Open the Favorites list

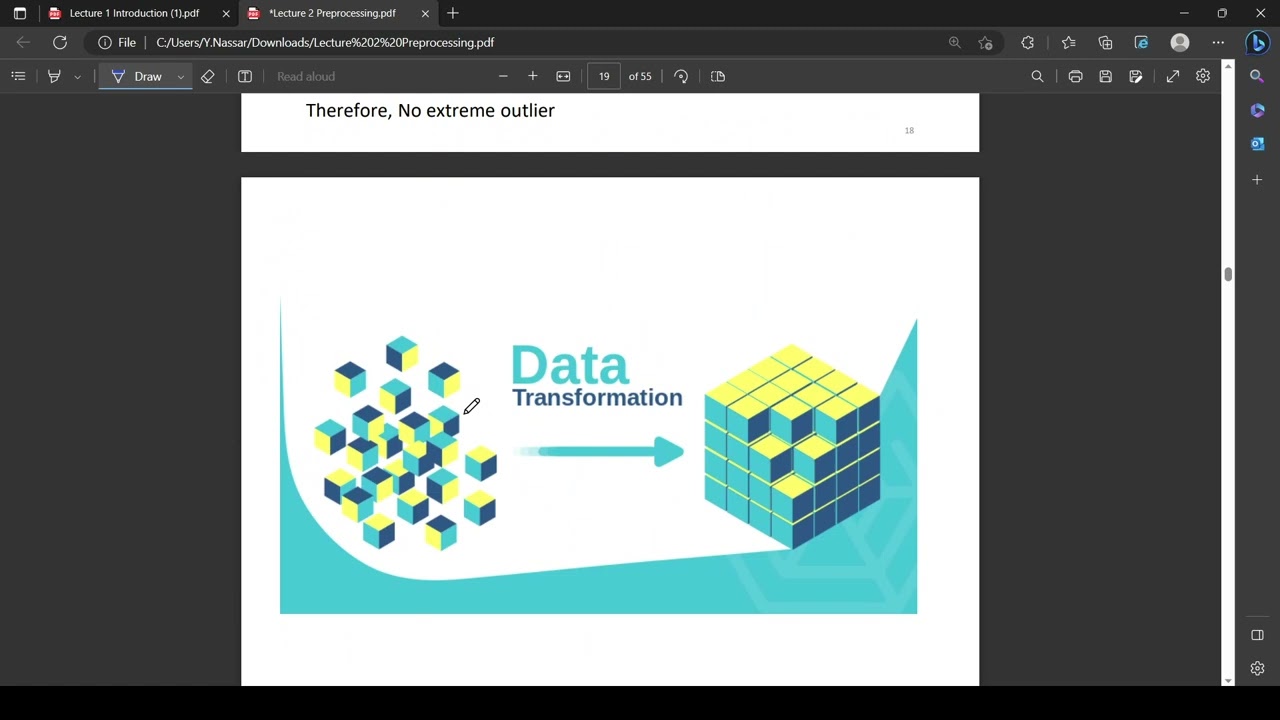tap(1068, 43)
